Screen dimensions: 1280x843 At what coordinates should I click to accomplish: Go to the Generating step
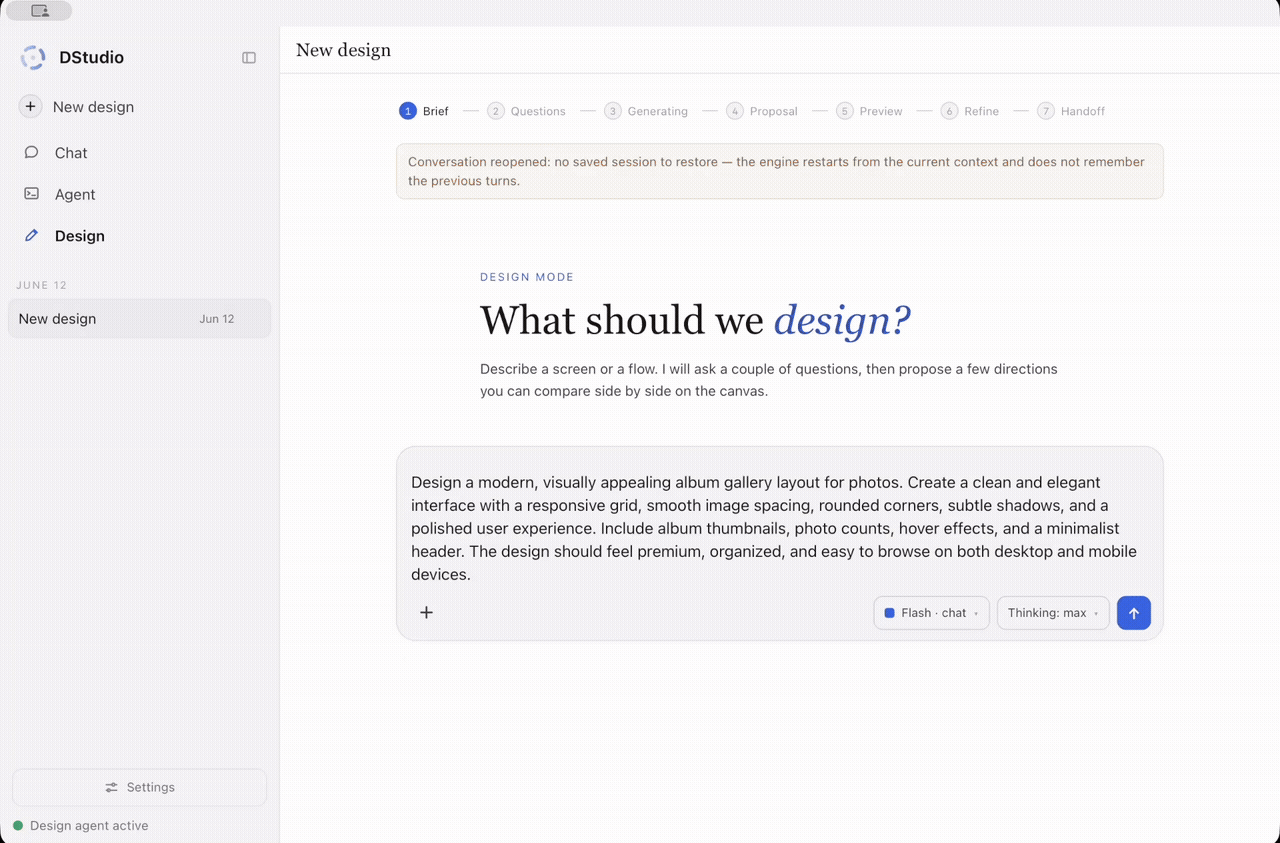coord(646,111)
